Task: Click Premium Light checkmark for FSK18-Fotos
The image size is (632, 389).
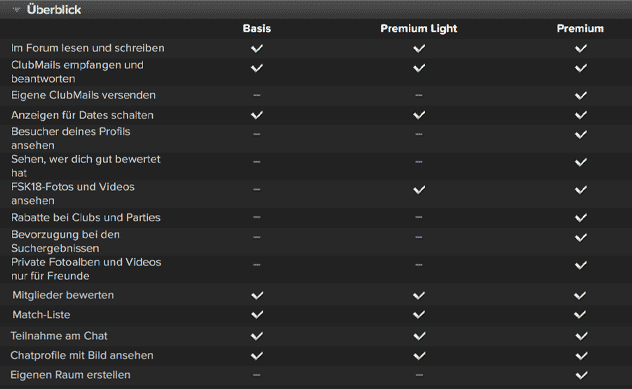Action: [x=419, y=189]
